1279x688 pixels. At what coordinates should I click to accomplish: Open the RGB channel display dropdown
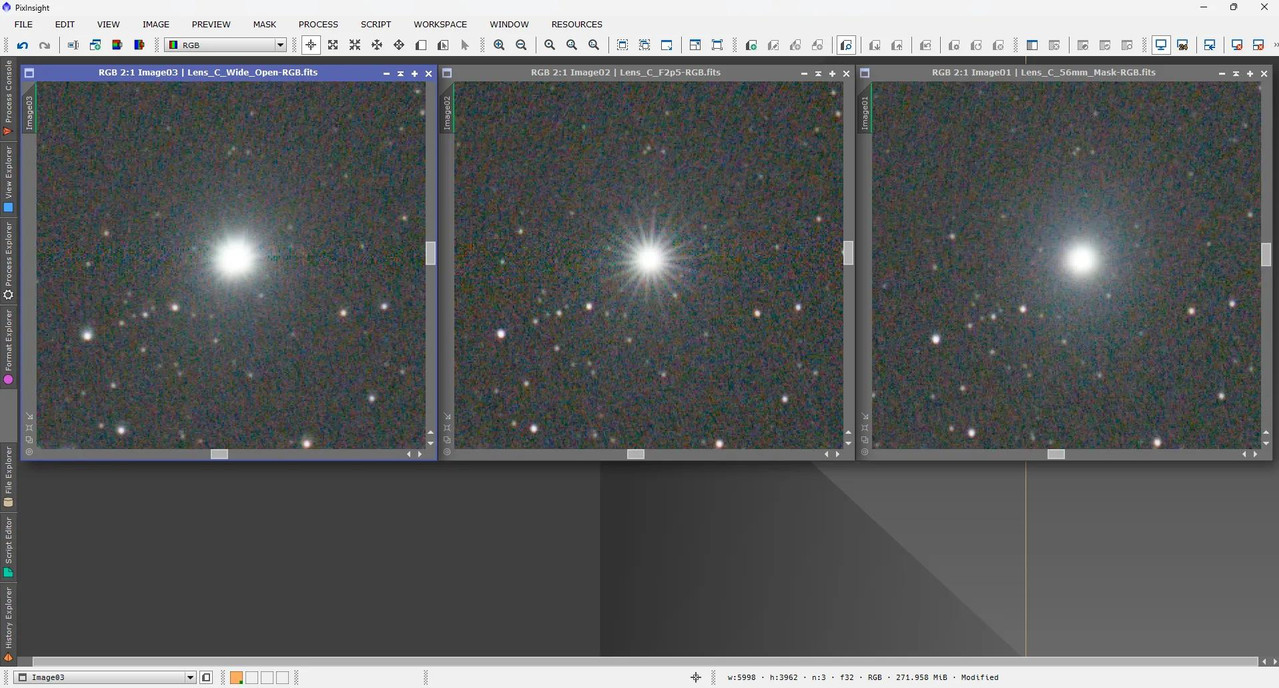[x=226, y=45]
